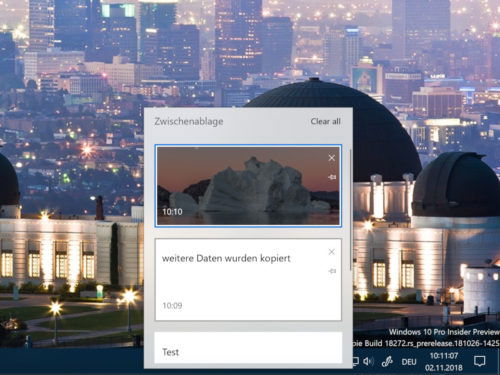
Task: Switch the DEU input language indicator
Action: pyautogui.click(x=409, y=362)
